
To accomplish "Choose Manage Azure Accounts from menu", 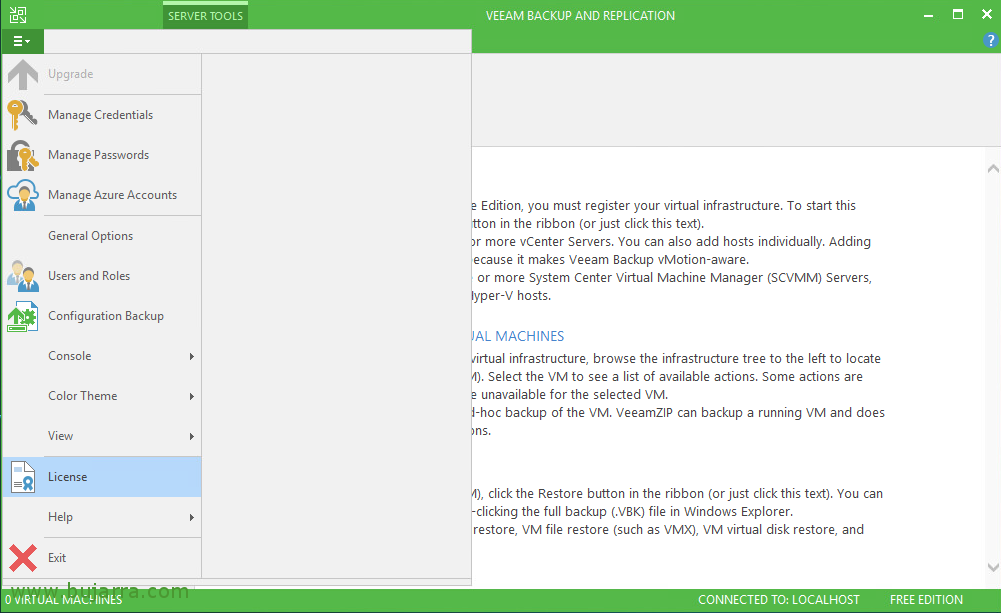I will pos(102,195).
